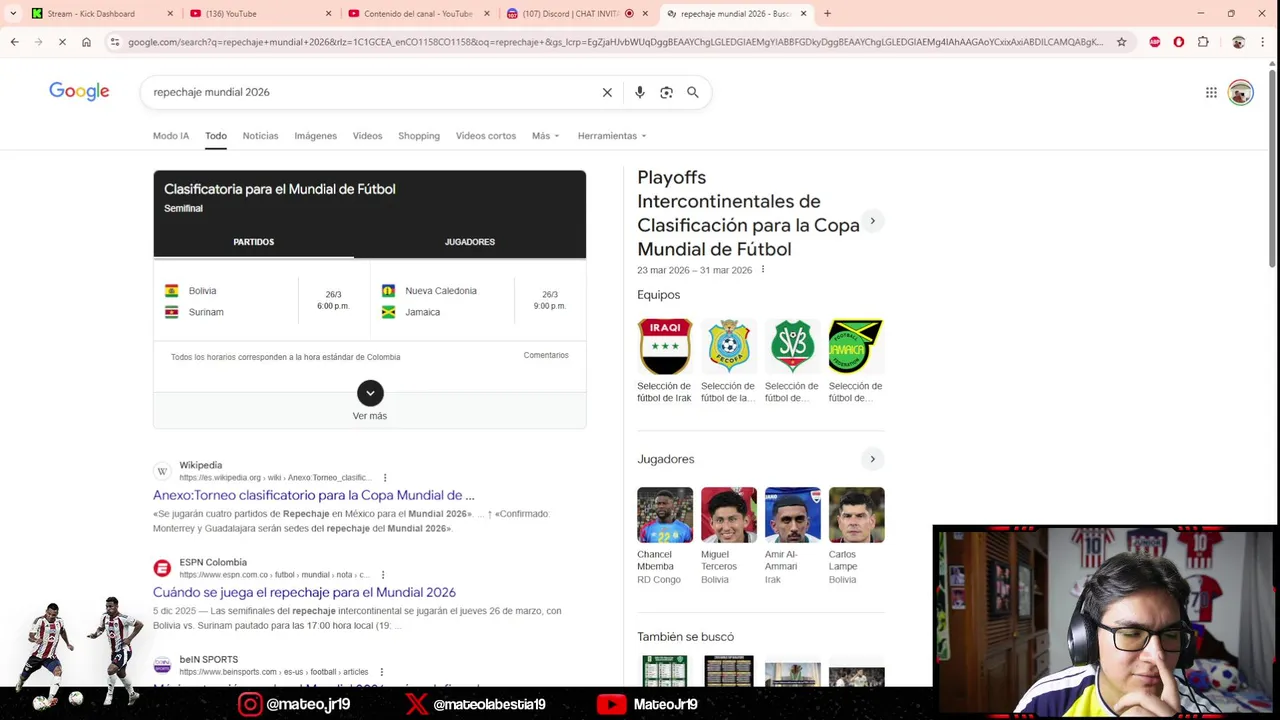Open Iraq national team crest
Viewport: 1280px width, 720px height.
[x=665, y=346]
